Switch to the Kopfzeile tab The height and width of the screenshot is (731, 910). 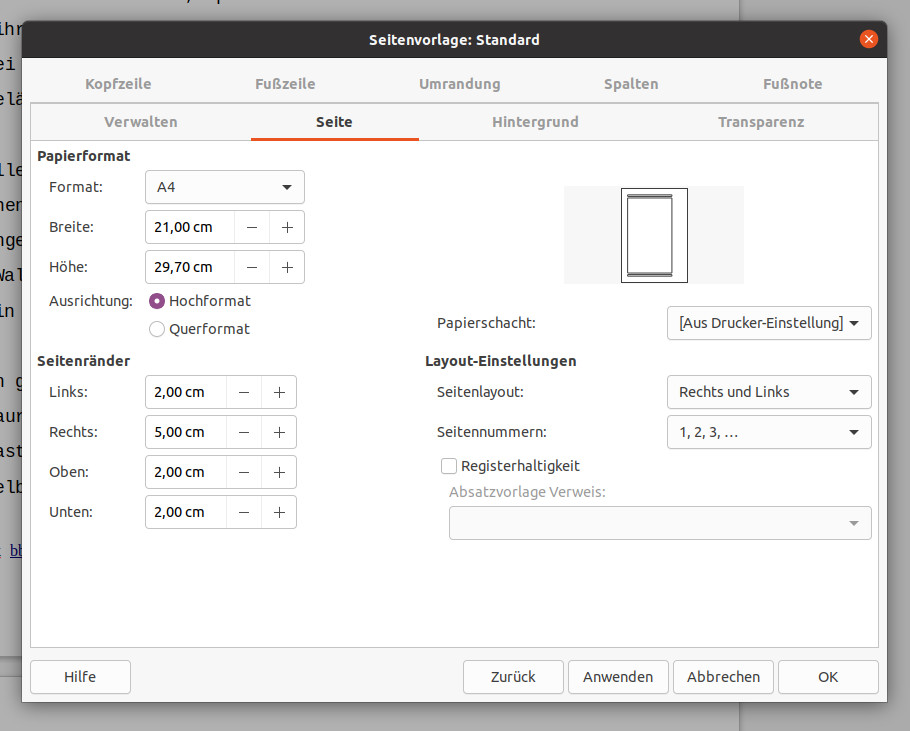(118, 84)
